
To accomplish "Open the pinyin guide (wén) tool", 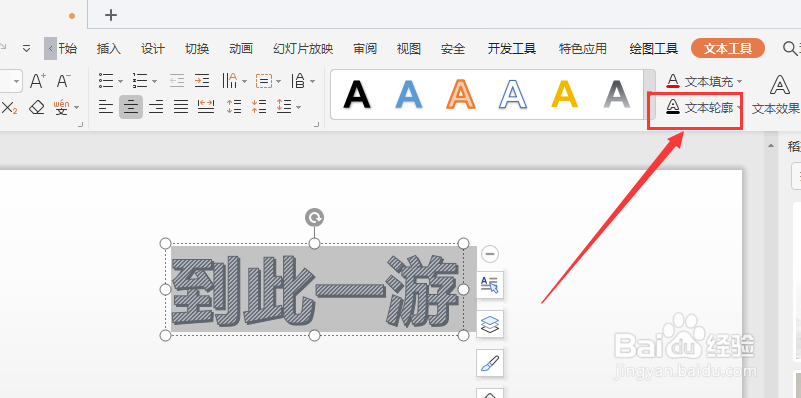I will (x=61, y=108).
